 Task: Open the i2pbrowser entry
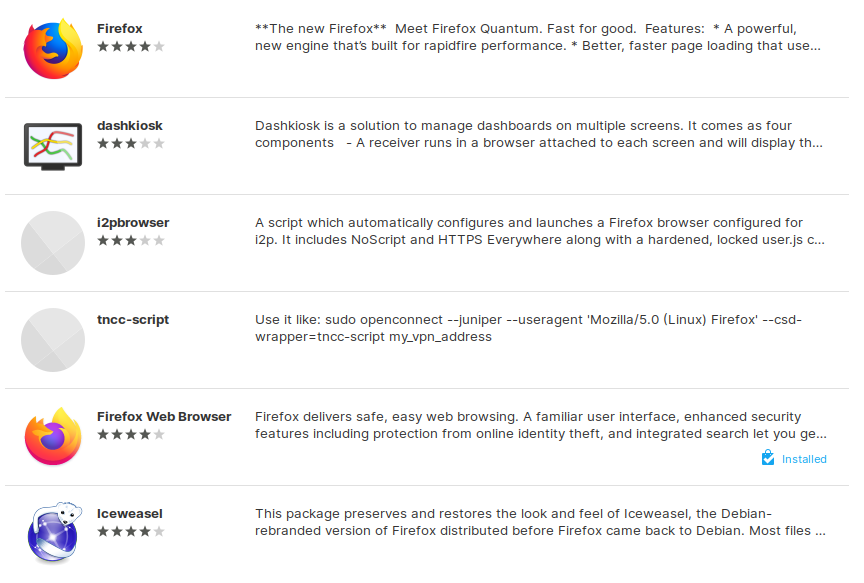(133, 222)
